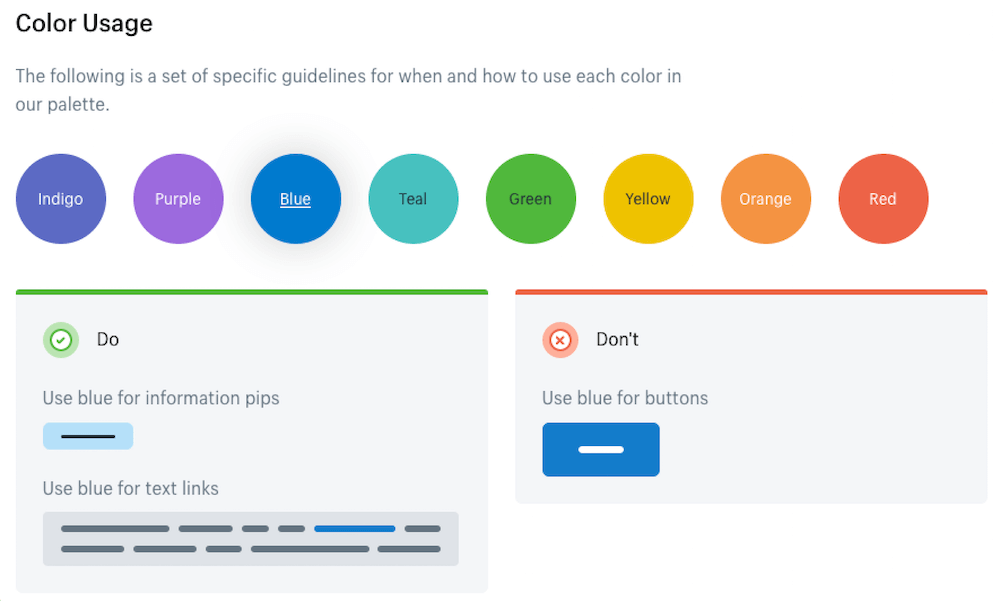Image resolution: width=1000 pixels, height=601 pixels.
Task: Pick the Red color circle
Action: point(883,199)
